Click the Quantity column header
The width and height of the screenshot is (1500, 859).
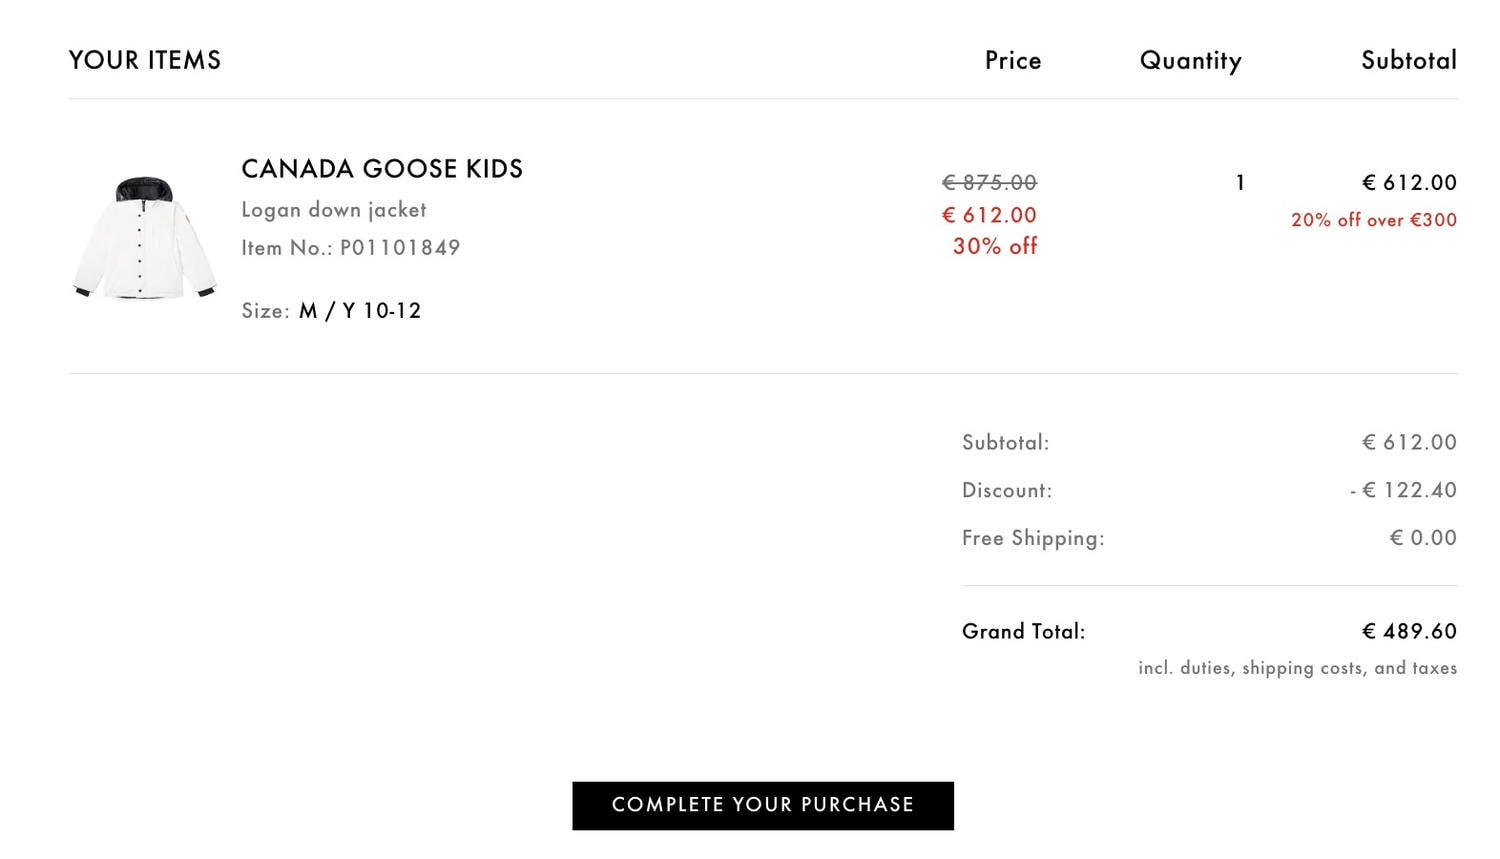[1191, 61]
